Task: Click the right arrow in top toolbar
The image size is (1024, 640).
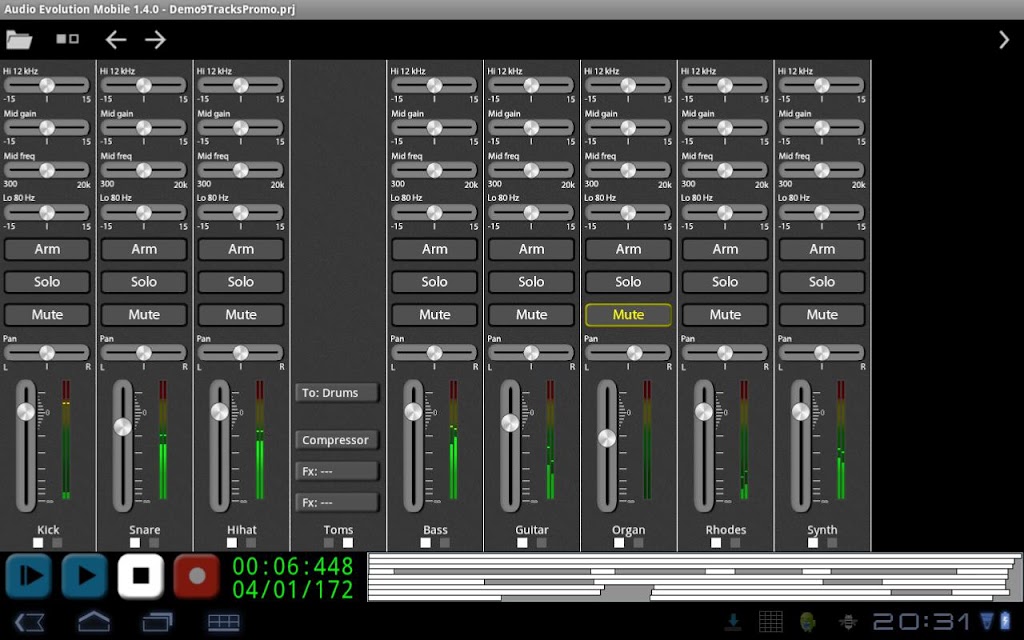Action: pos(155,40)
